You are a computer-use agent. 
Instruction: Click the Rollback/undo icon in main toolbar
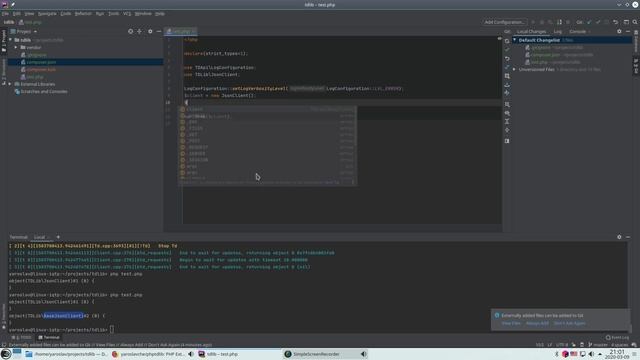pos(616,22)
